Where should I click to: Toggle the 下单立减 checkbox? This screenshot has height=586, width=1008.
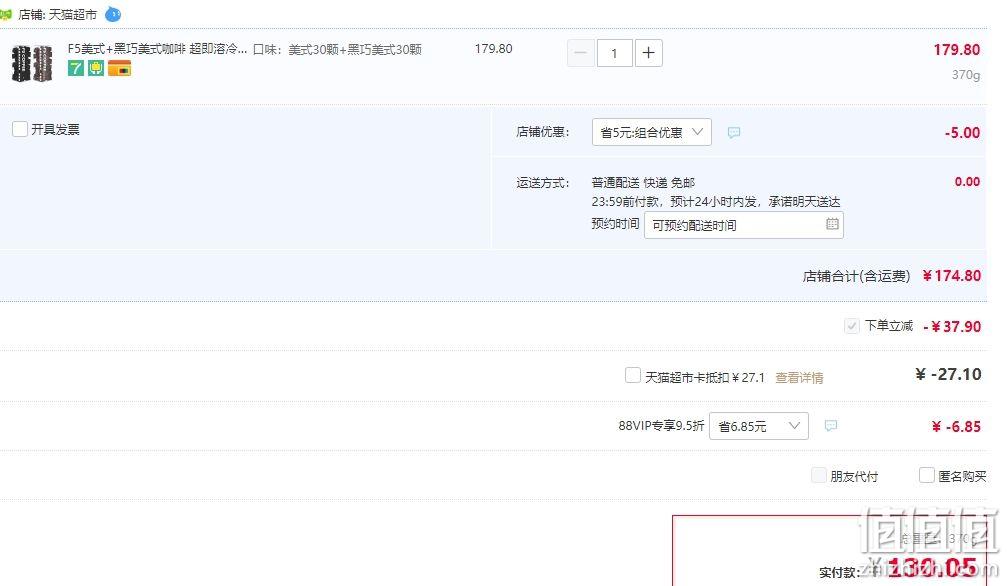pyautogui.click(x=852, y=326)
